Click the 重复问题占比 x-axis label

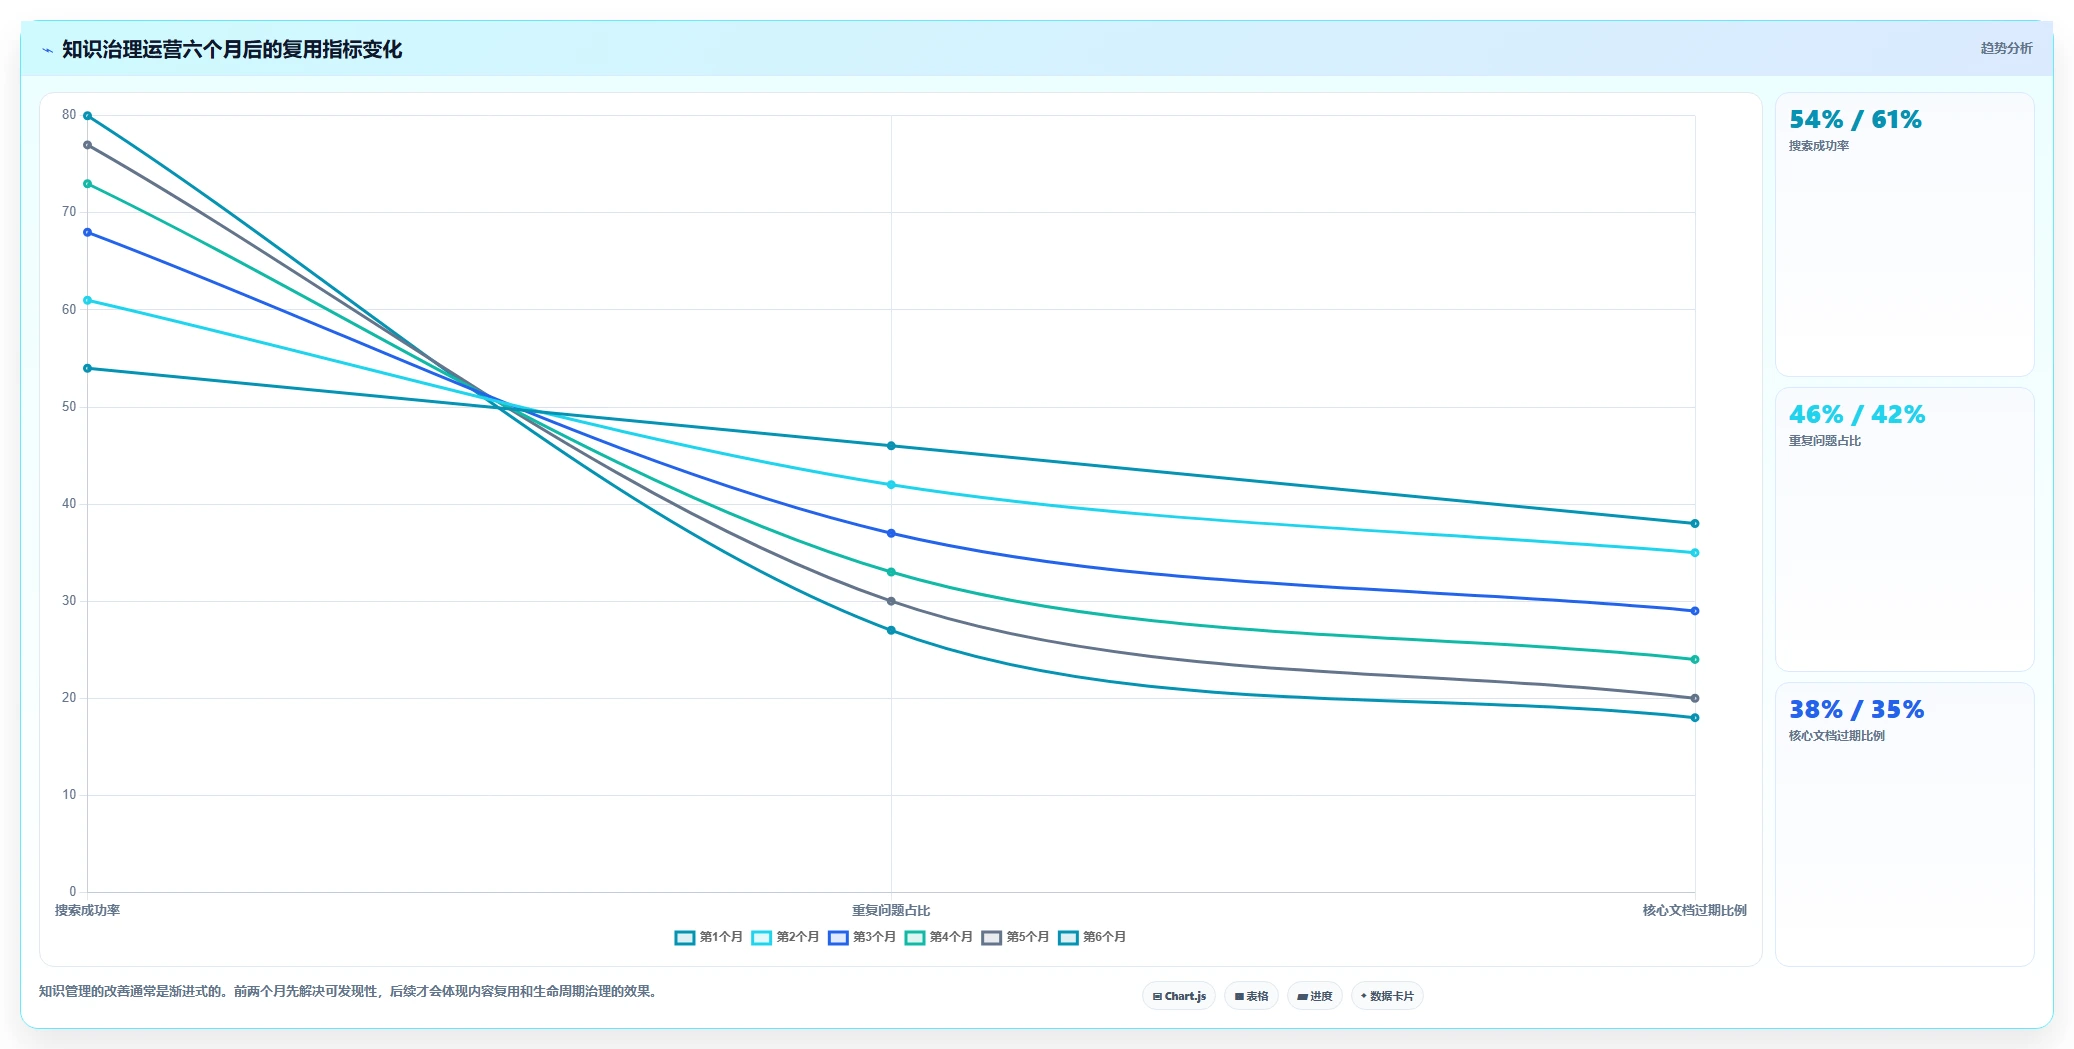(x=891, y=910)
